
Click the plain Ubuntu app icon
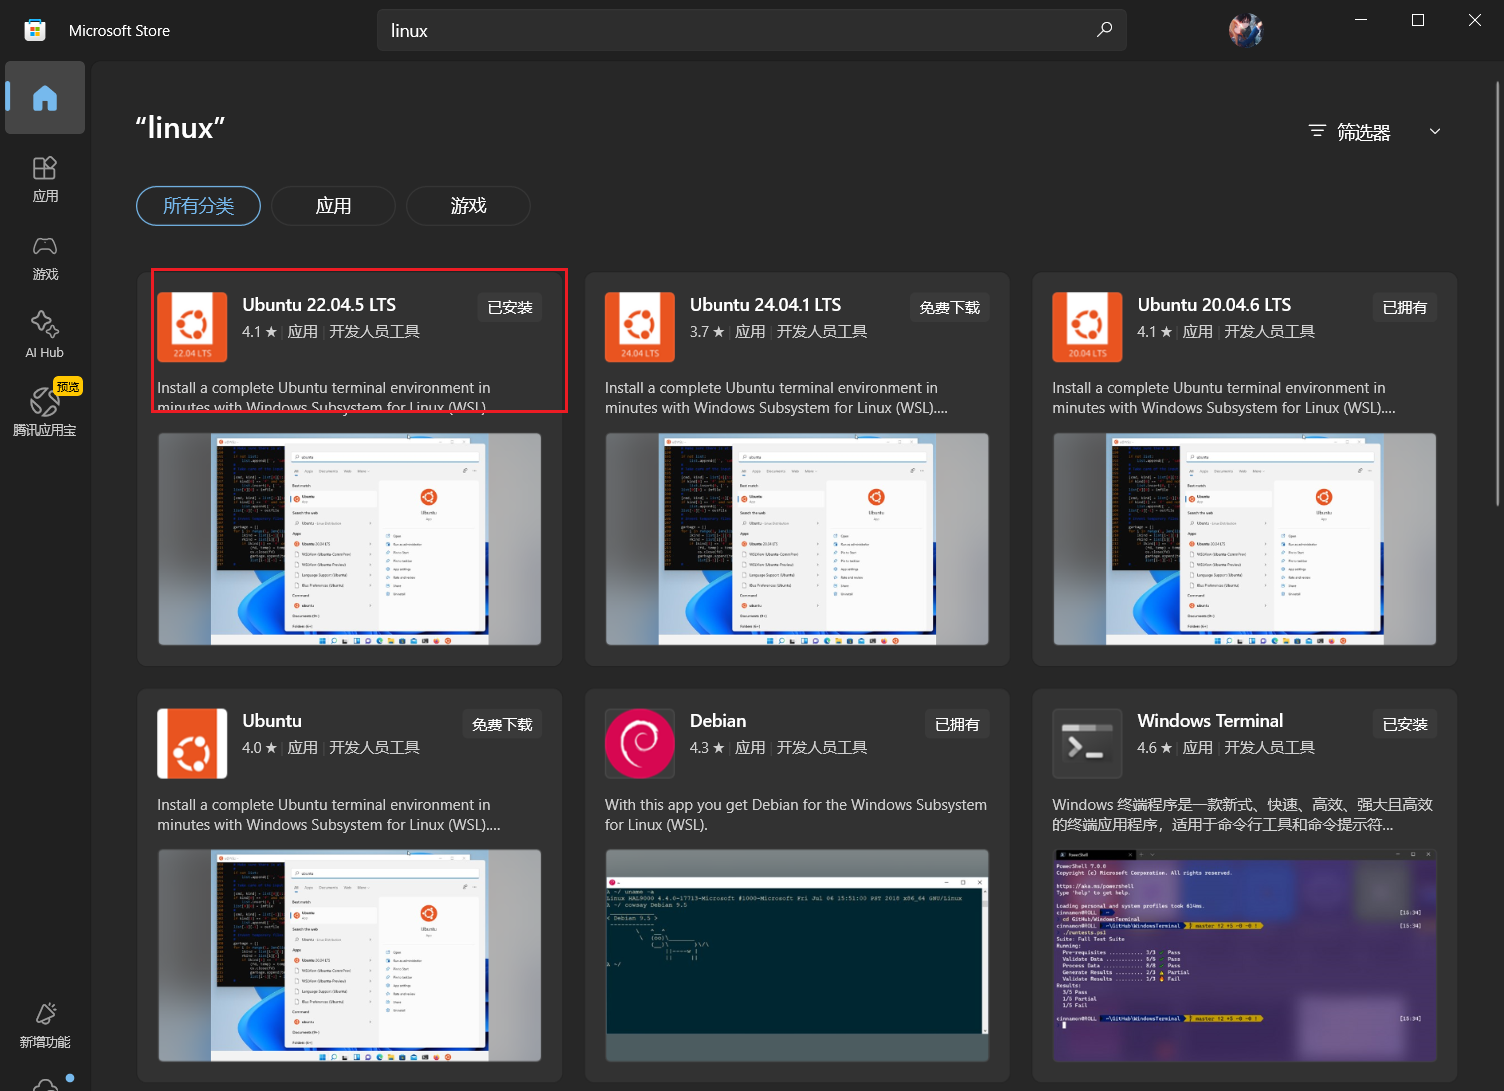click(192, 743)
